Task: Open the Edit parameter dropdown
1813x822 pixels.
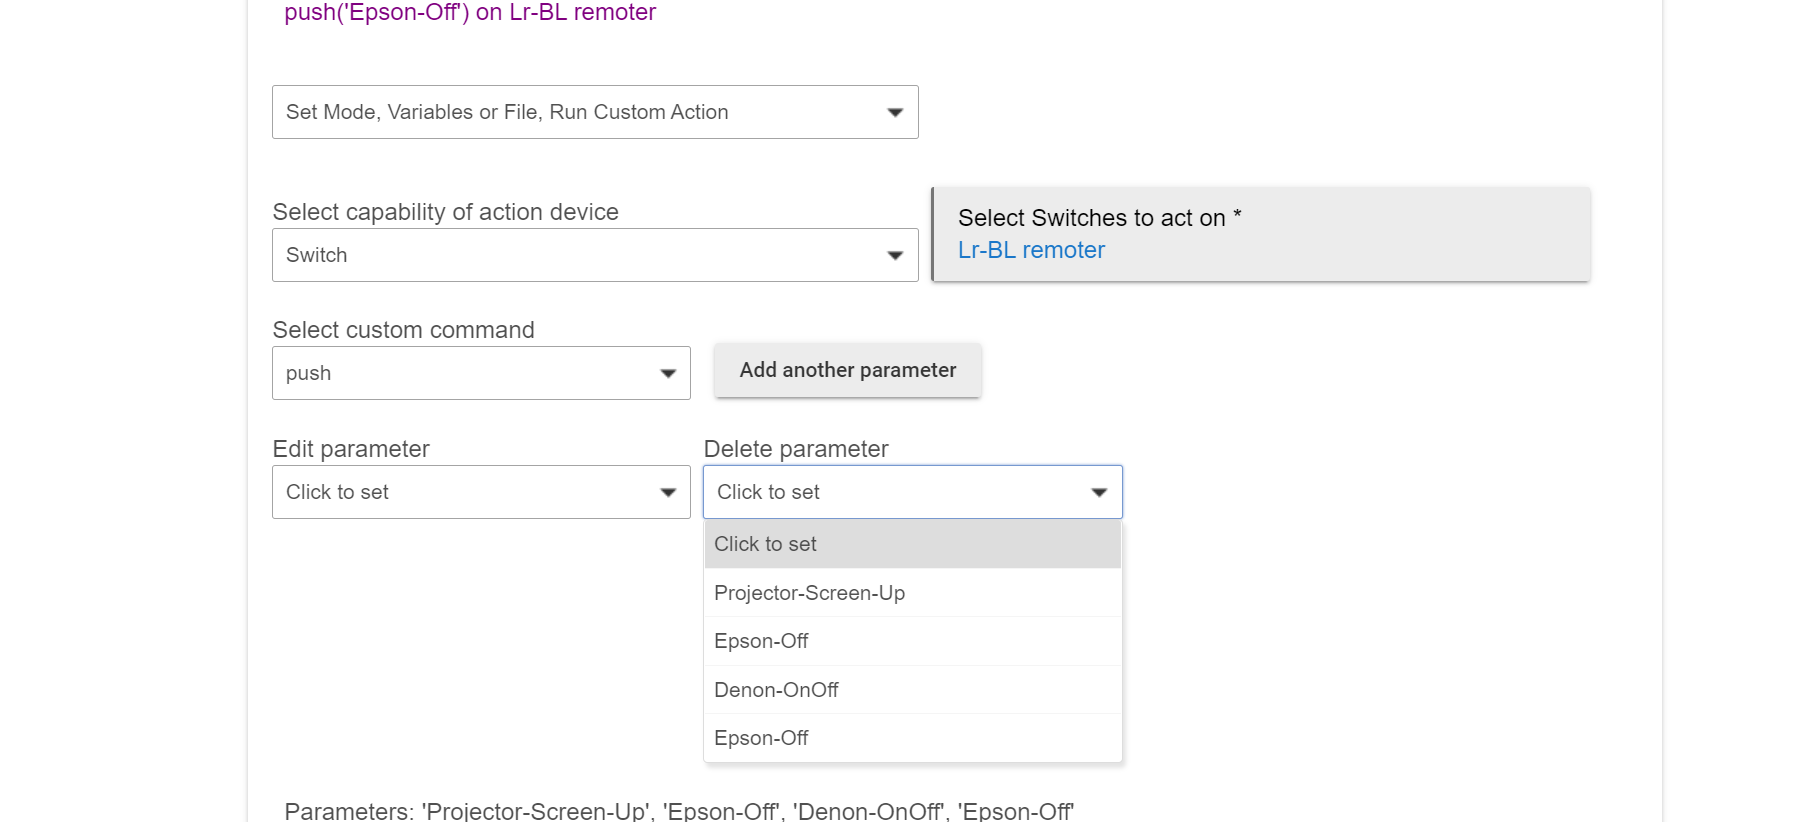Action: tap(481, 492)
